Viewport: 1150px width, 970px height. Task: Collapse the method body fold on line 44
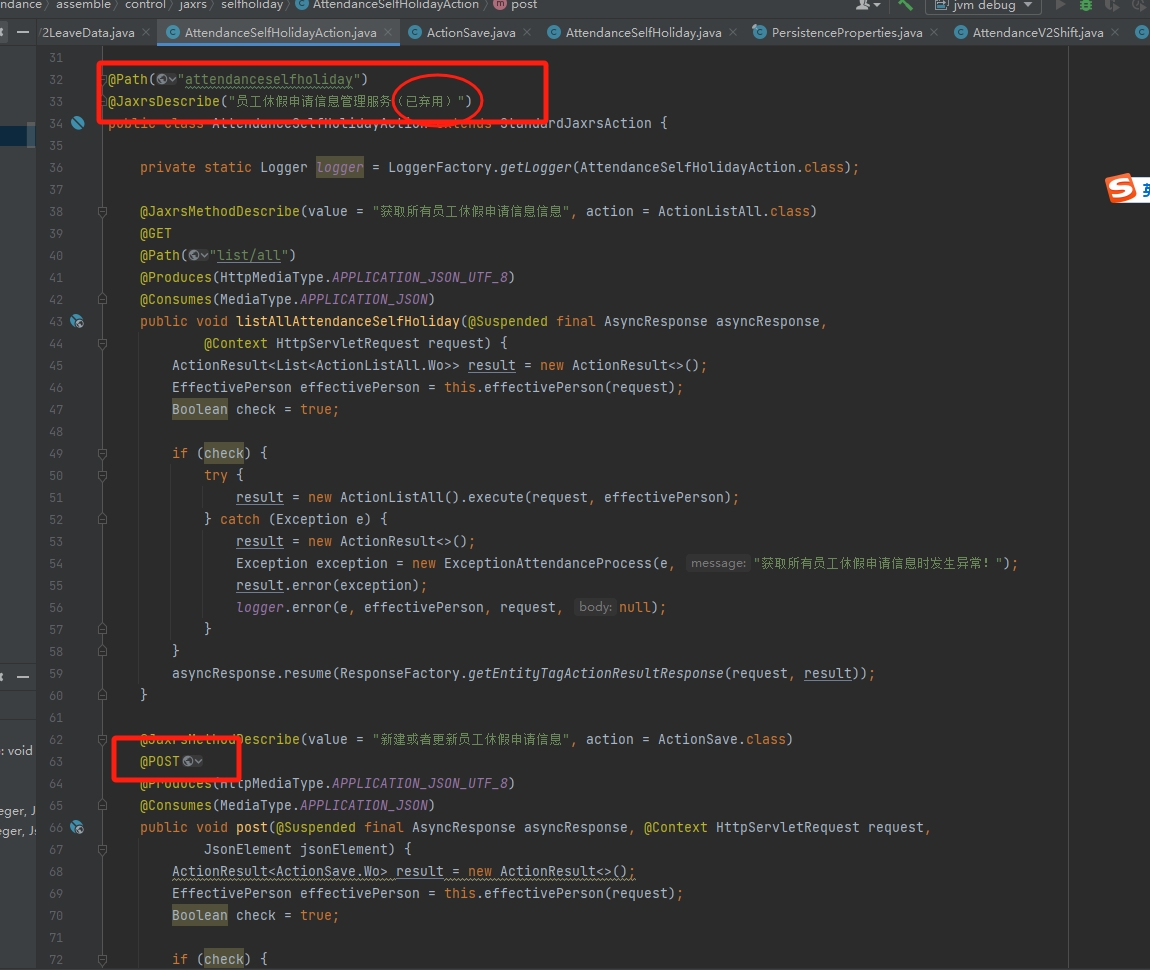click(x=103, y=343)
